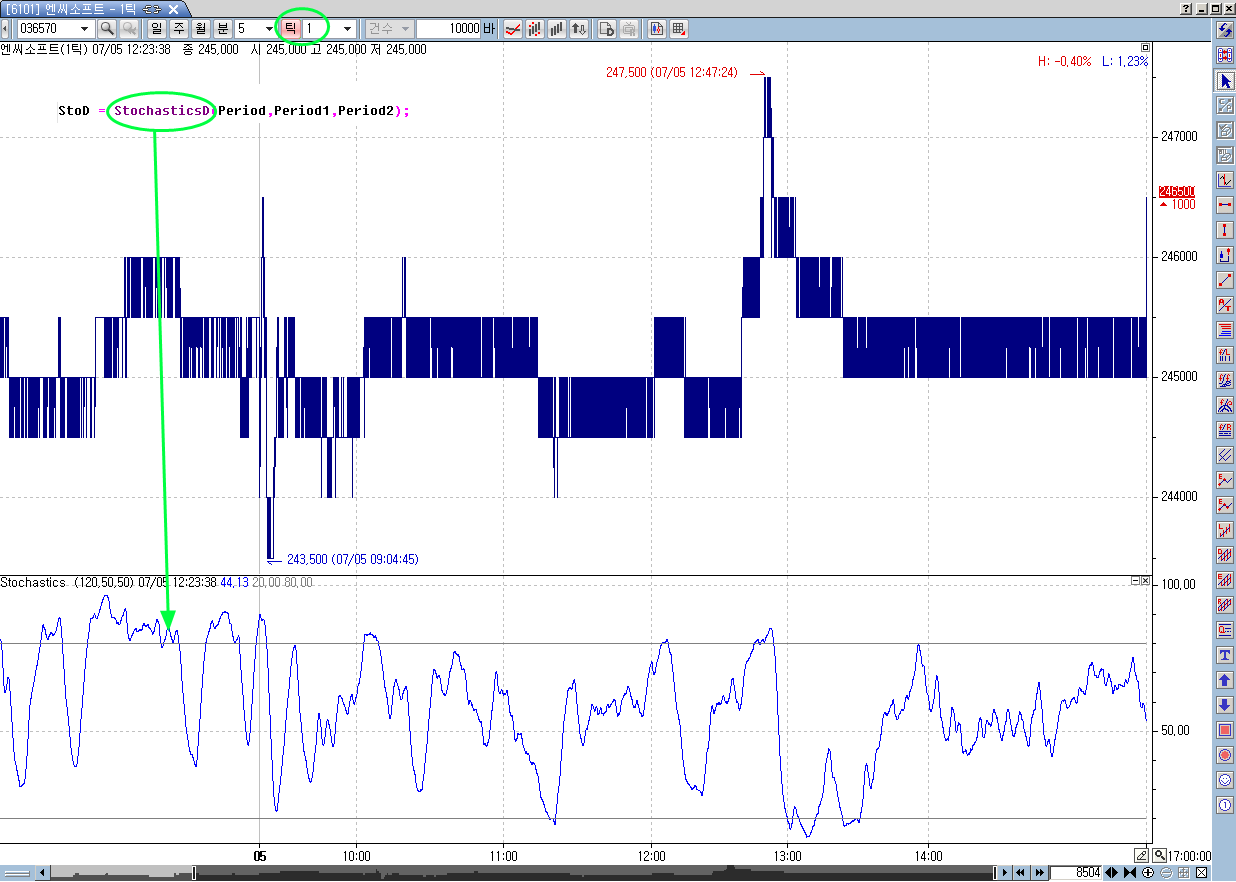Close the Stochastics indicator pane
Screen dimensions: 1236x882
tap(1146, 580)
